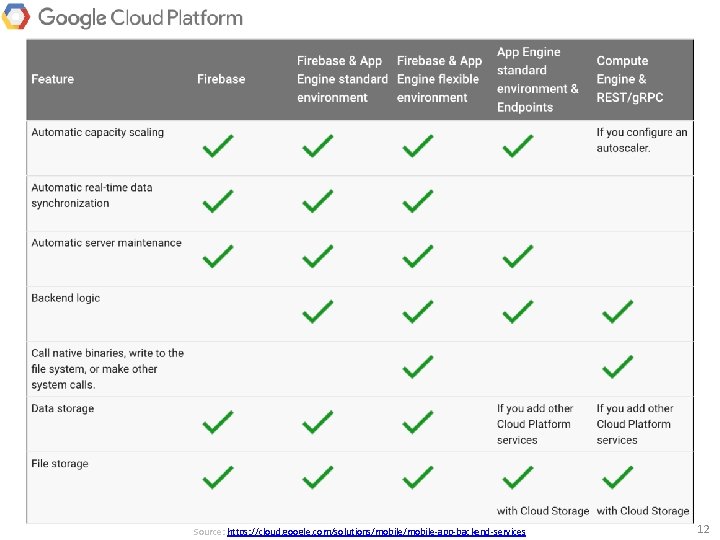
Task: Click Firebase checkmark in Automatic capacity scaling row
Action: (218, 146)
